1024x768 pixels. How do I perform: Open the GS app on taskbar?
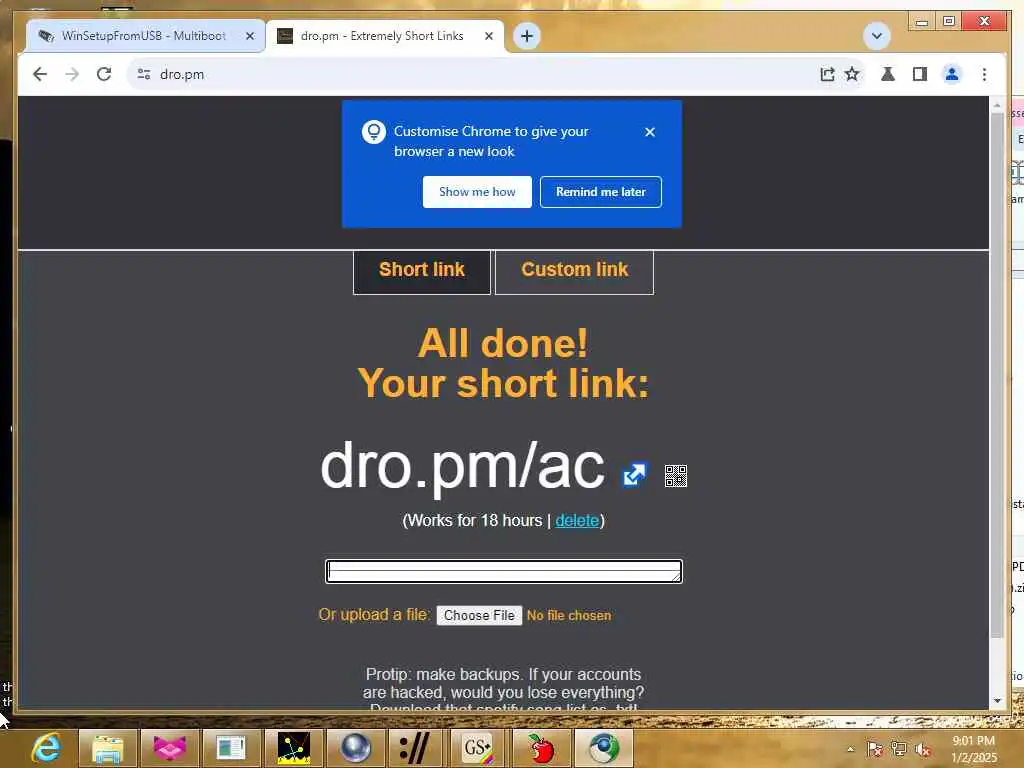tap(479, 748)
